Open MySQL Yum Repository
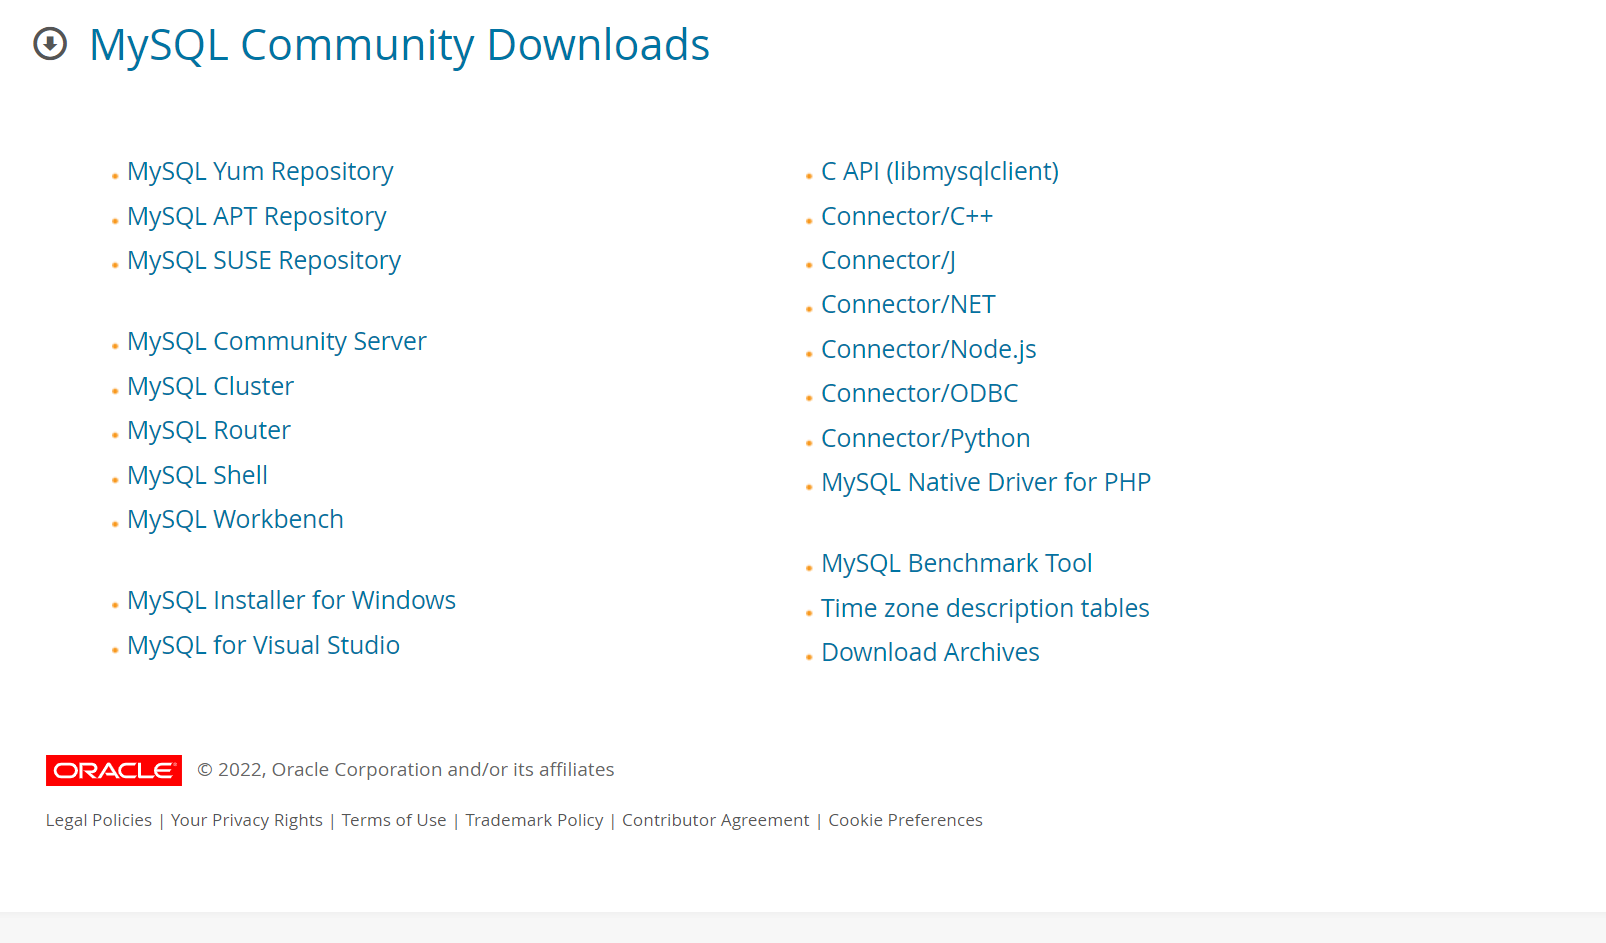 [260, 171]
